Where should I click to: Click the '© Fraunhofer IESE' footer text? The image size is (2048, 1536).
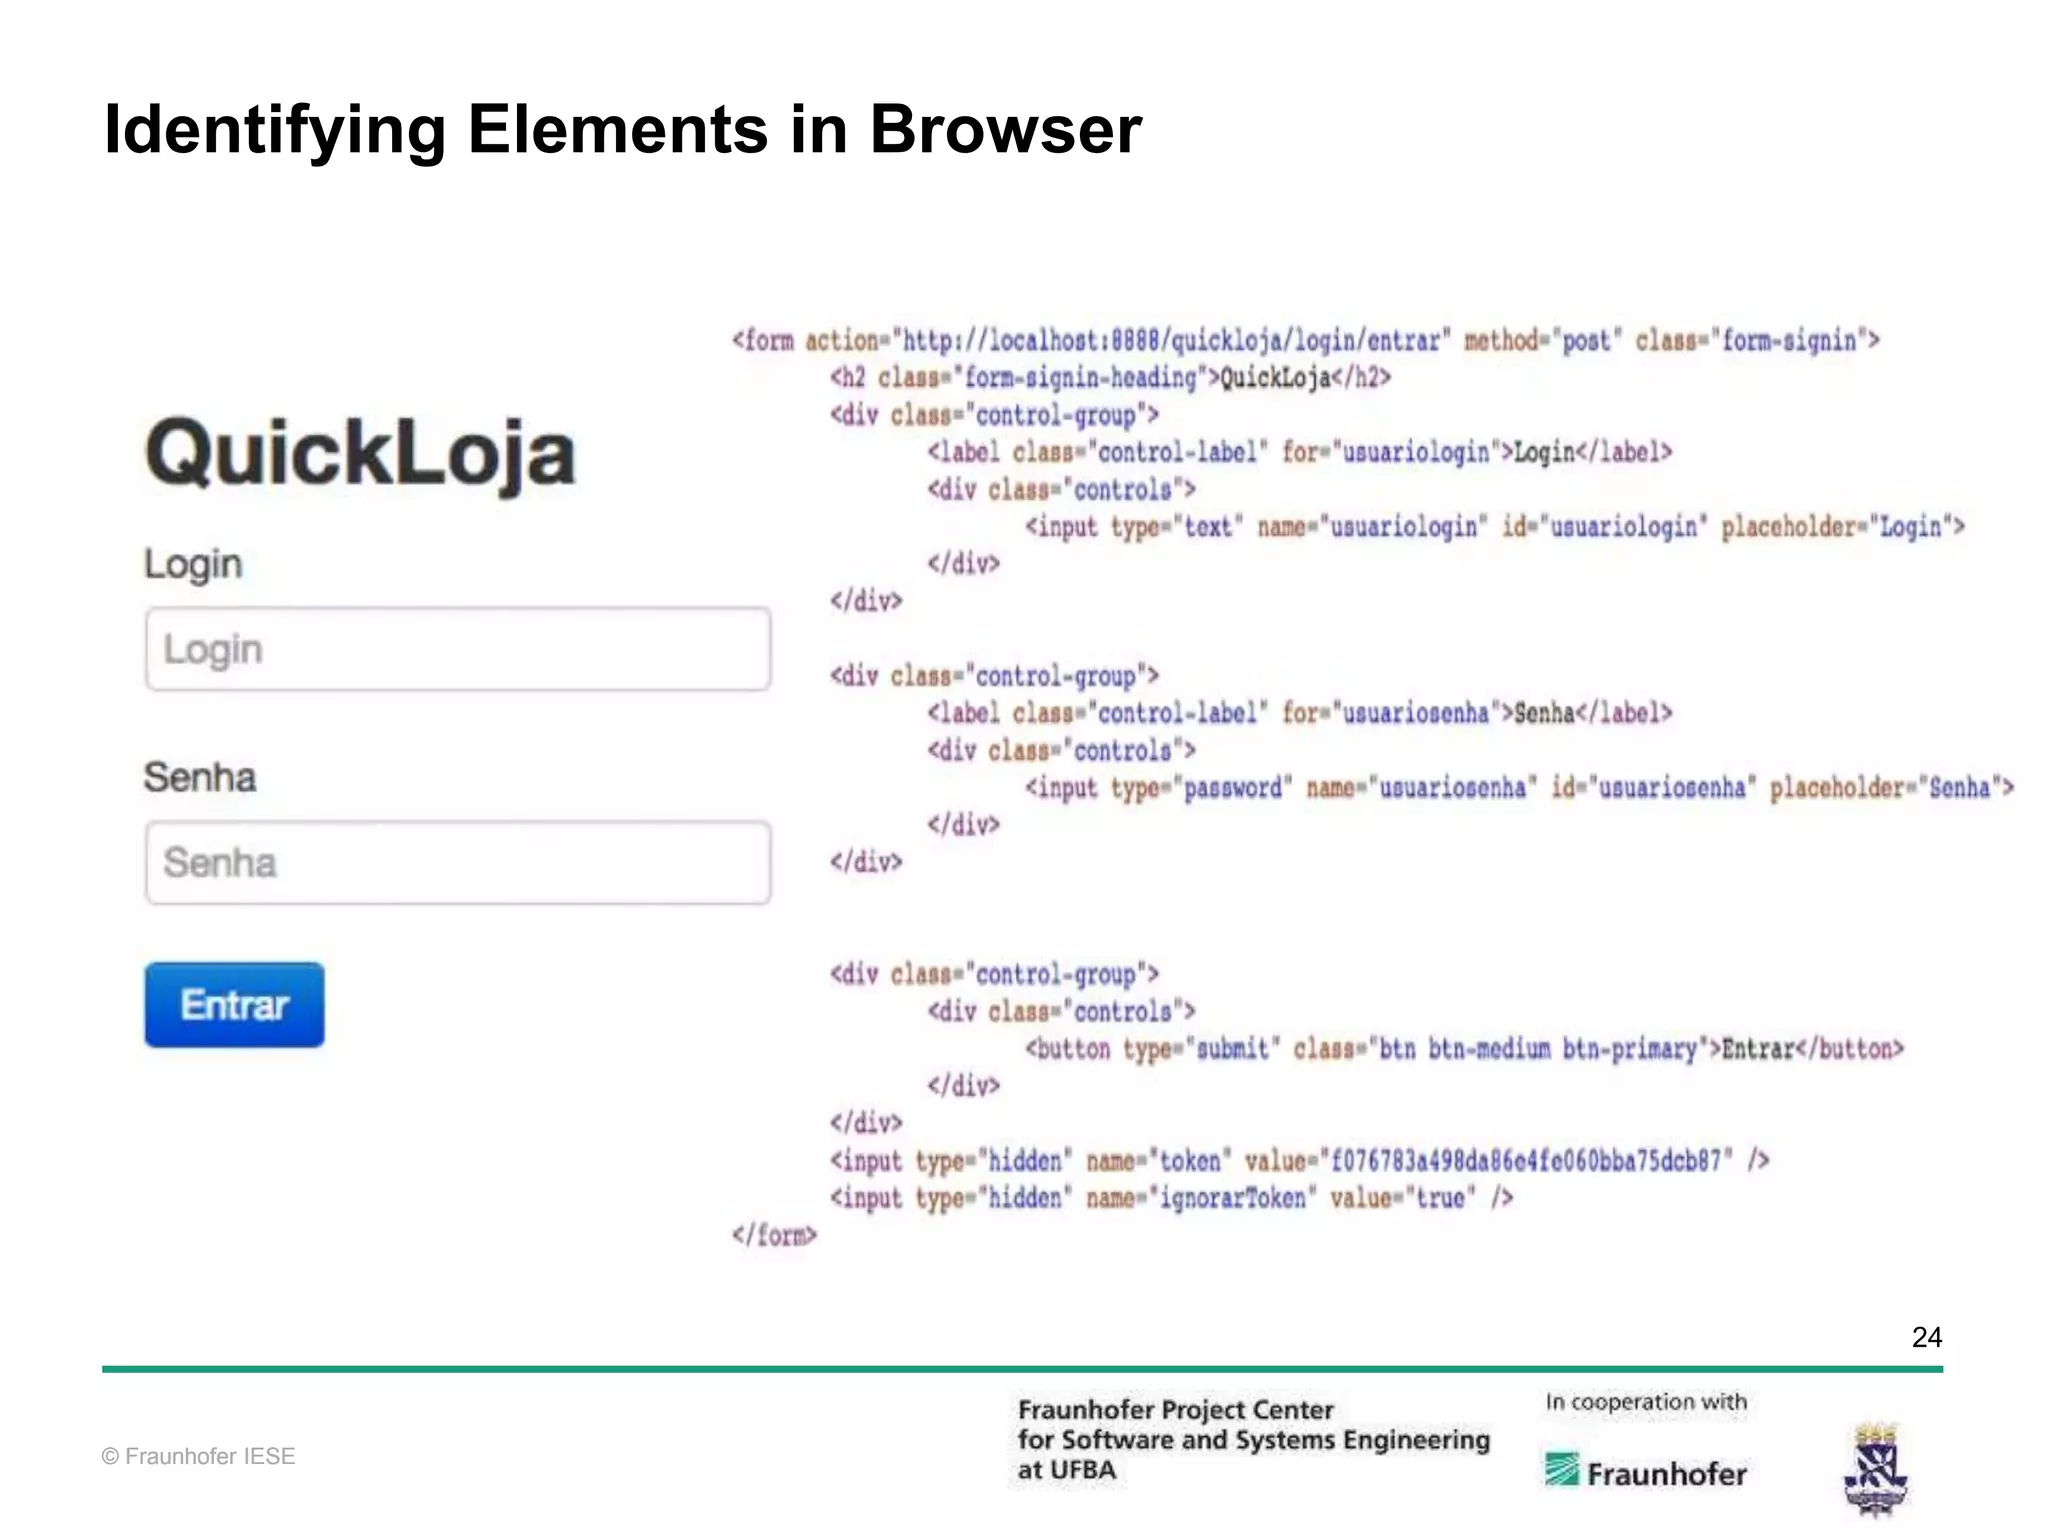tap(199, 1456)
